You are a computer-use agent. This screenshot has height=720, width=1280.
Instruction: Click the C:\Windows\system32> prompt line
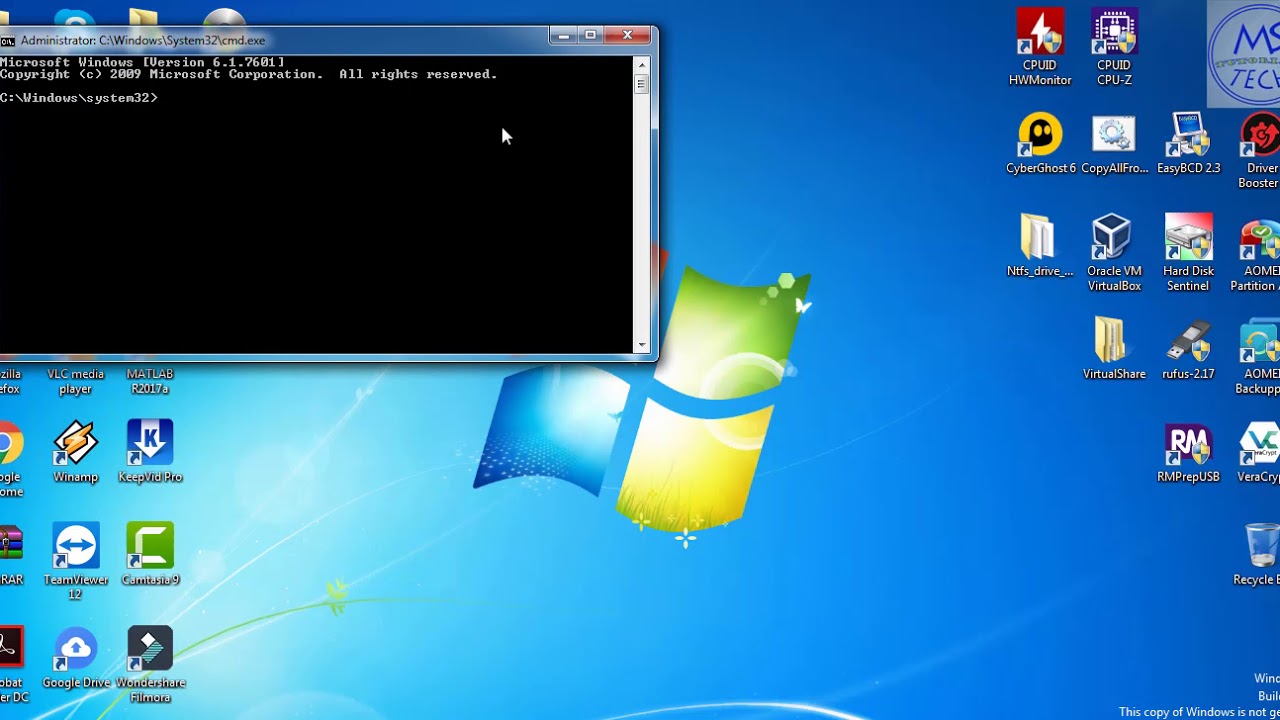coord(79,98)
